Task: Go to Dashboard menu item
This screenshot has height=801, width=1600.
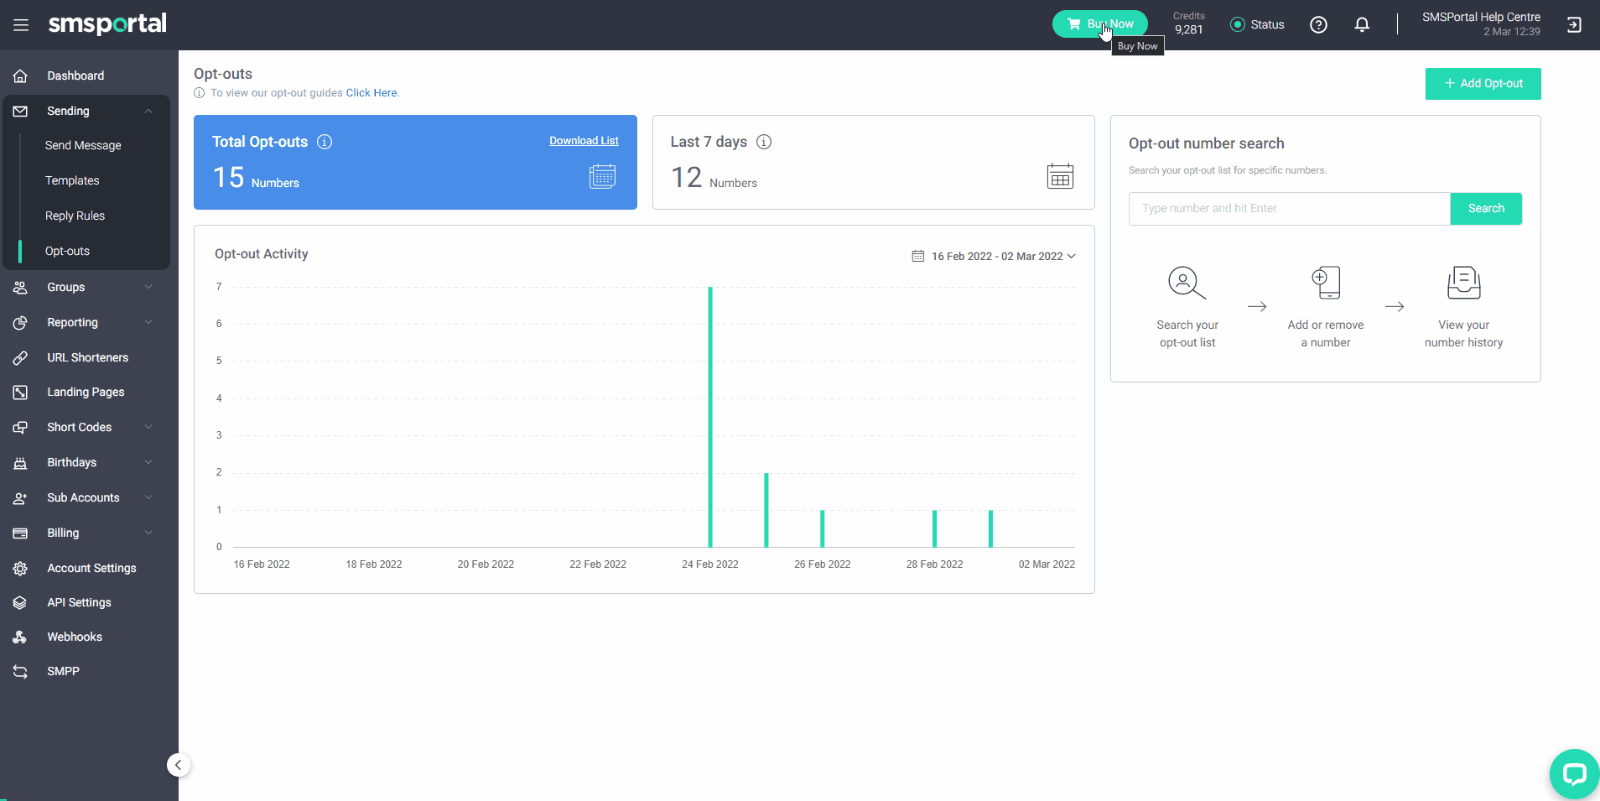Action: [76, 76]
